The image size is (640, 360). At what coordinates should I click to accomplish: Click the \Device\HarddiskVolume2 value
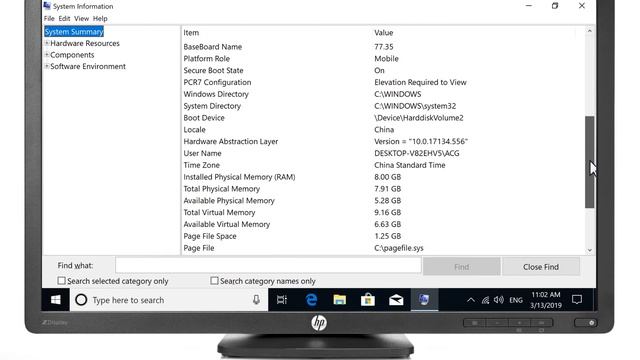click(419, 118)
